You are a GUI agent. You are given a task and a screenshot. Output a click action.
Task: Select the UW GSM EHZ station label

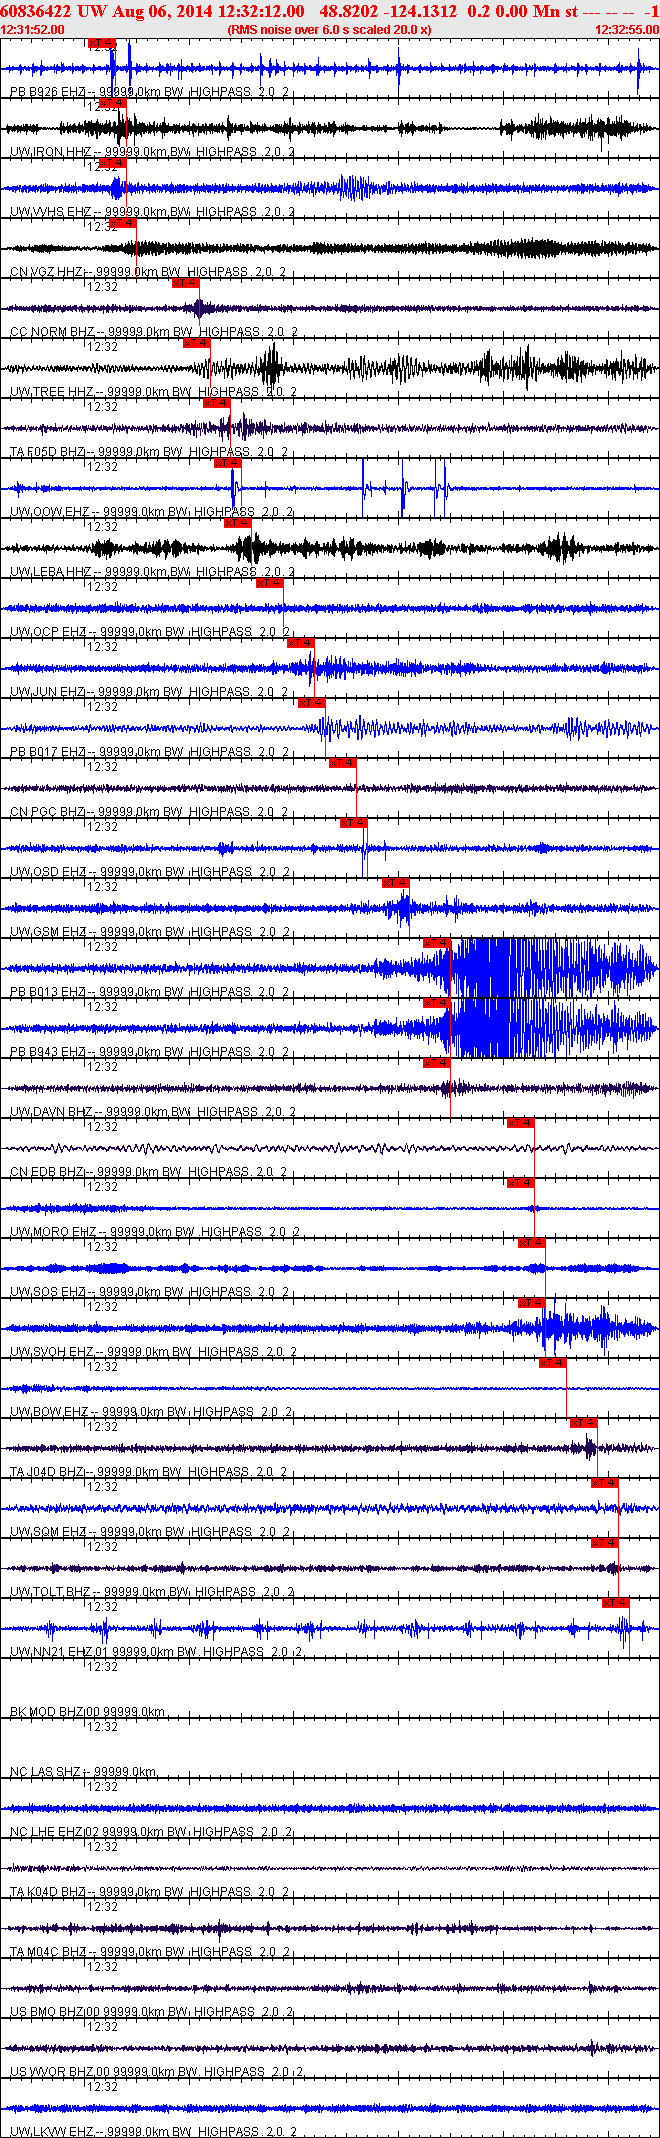pos(48,931)
